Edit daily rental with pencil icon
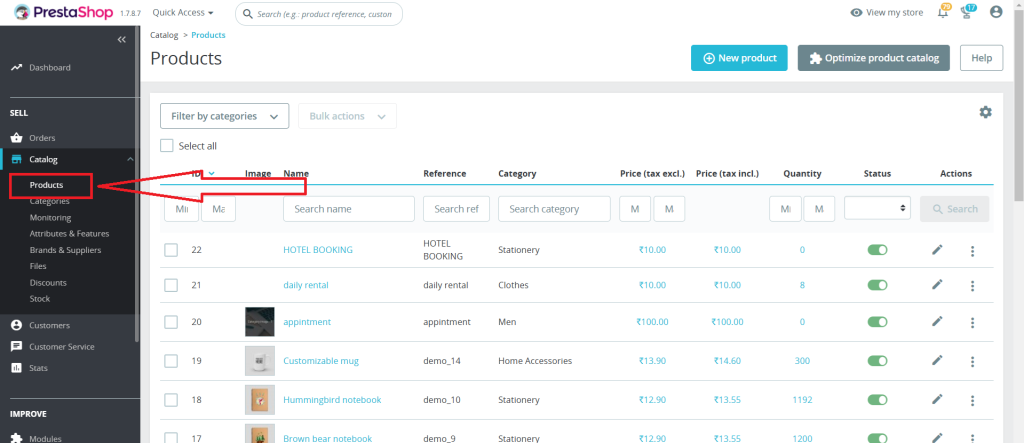Screen dimensions: 1024x443 [x=937, y=284]
